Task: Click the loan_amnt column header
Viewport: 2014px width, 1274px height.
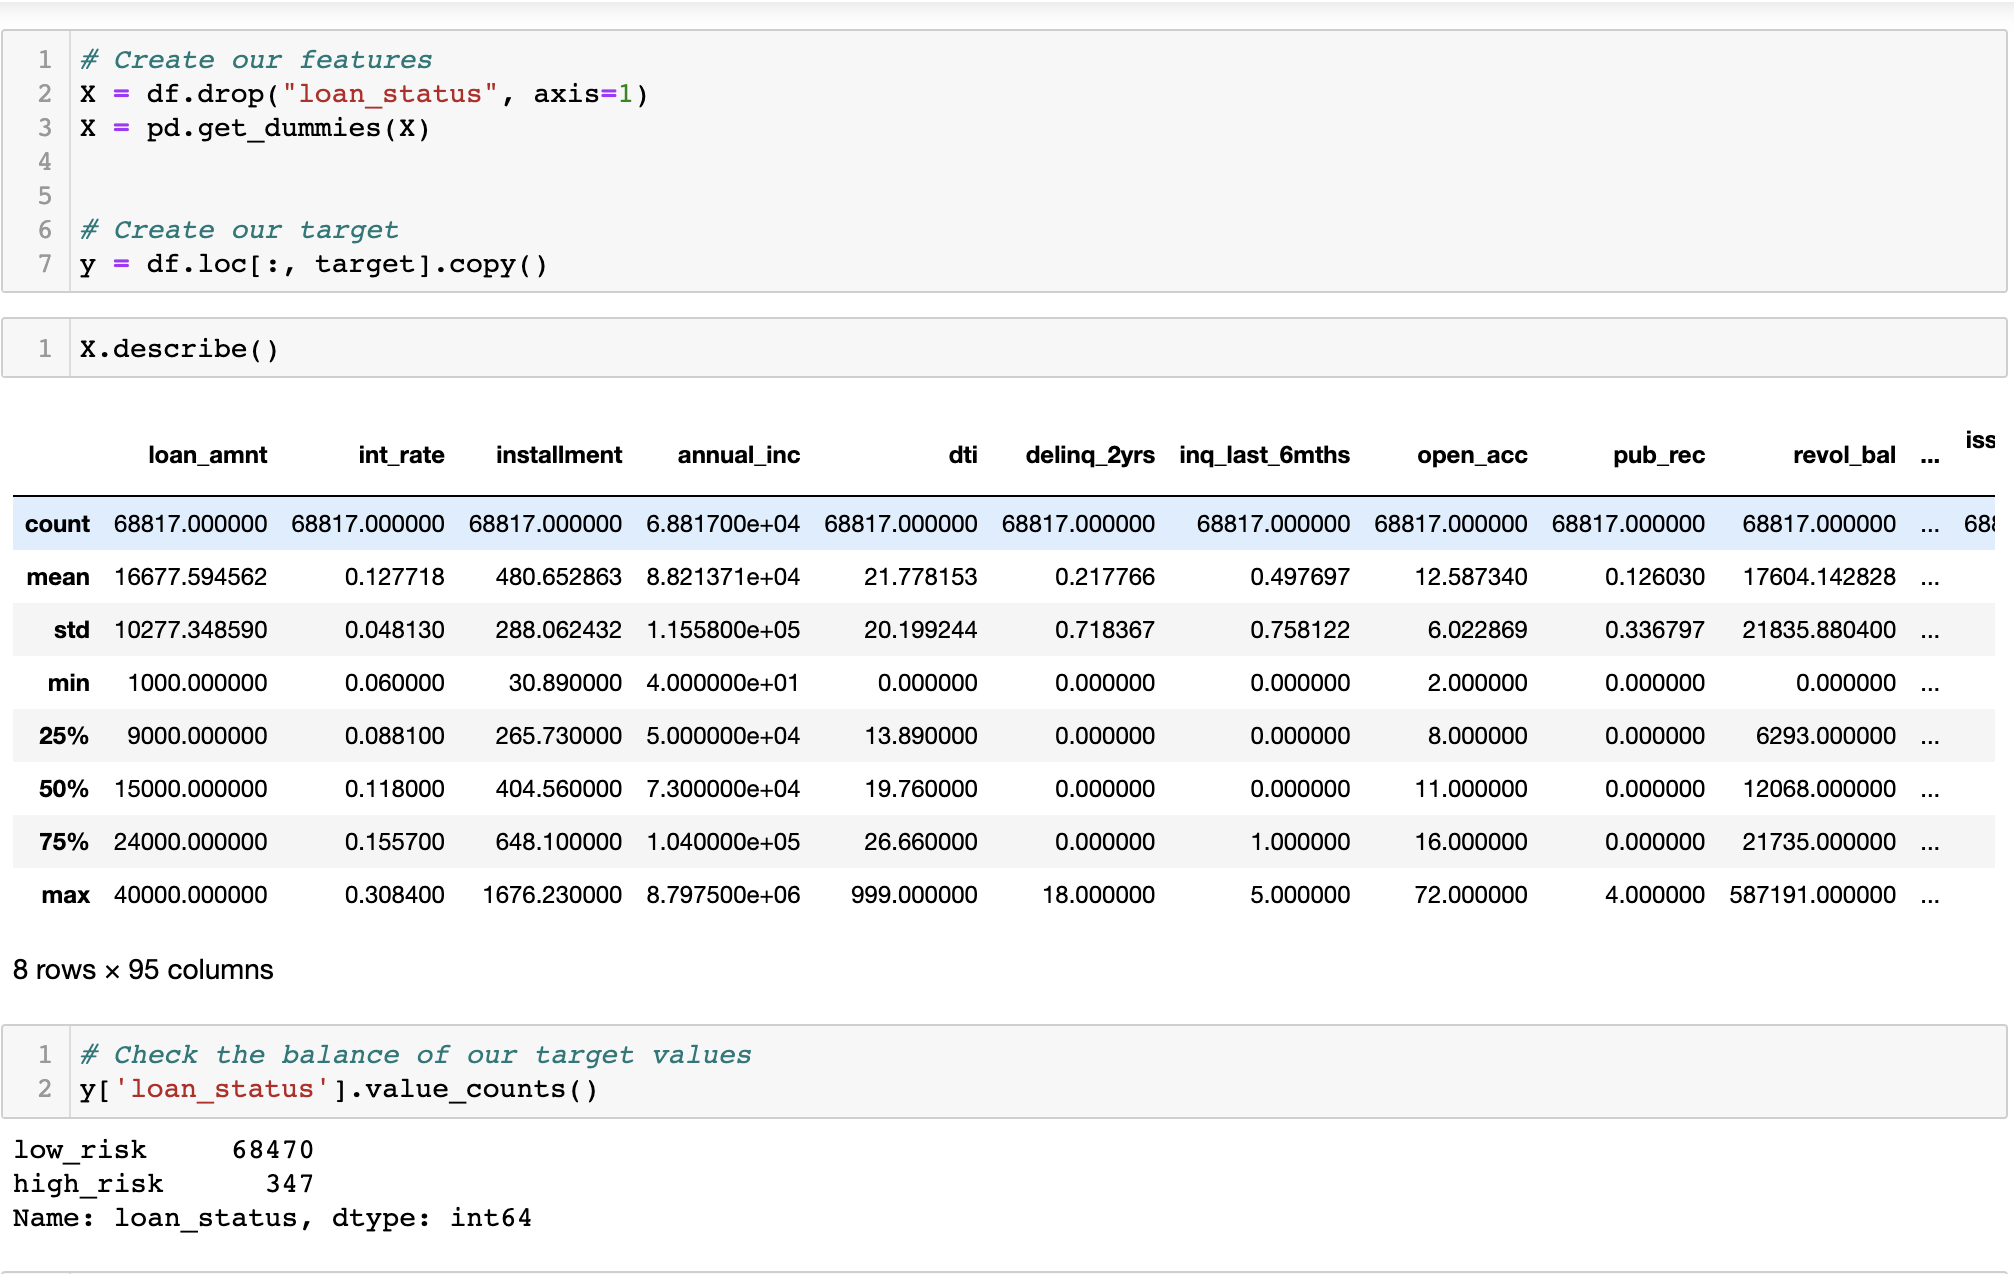Action: pyautogui.click(x=208, y=455)
